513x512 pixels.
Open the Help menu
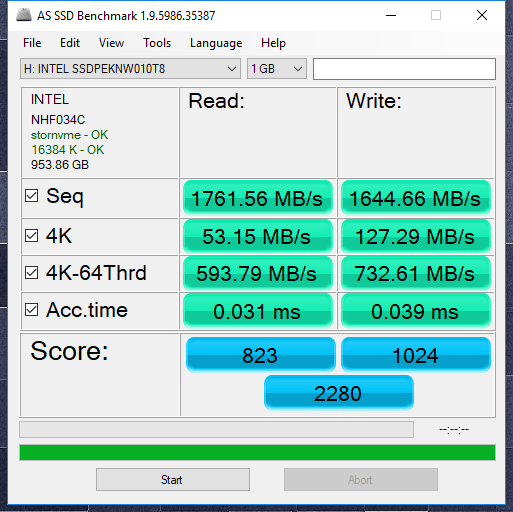(273, 43)
